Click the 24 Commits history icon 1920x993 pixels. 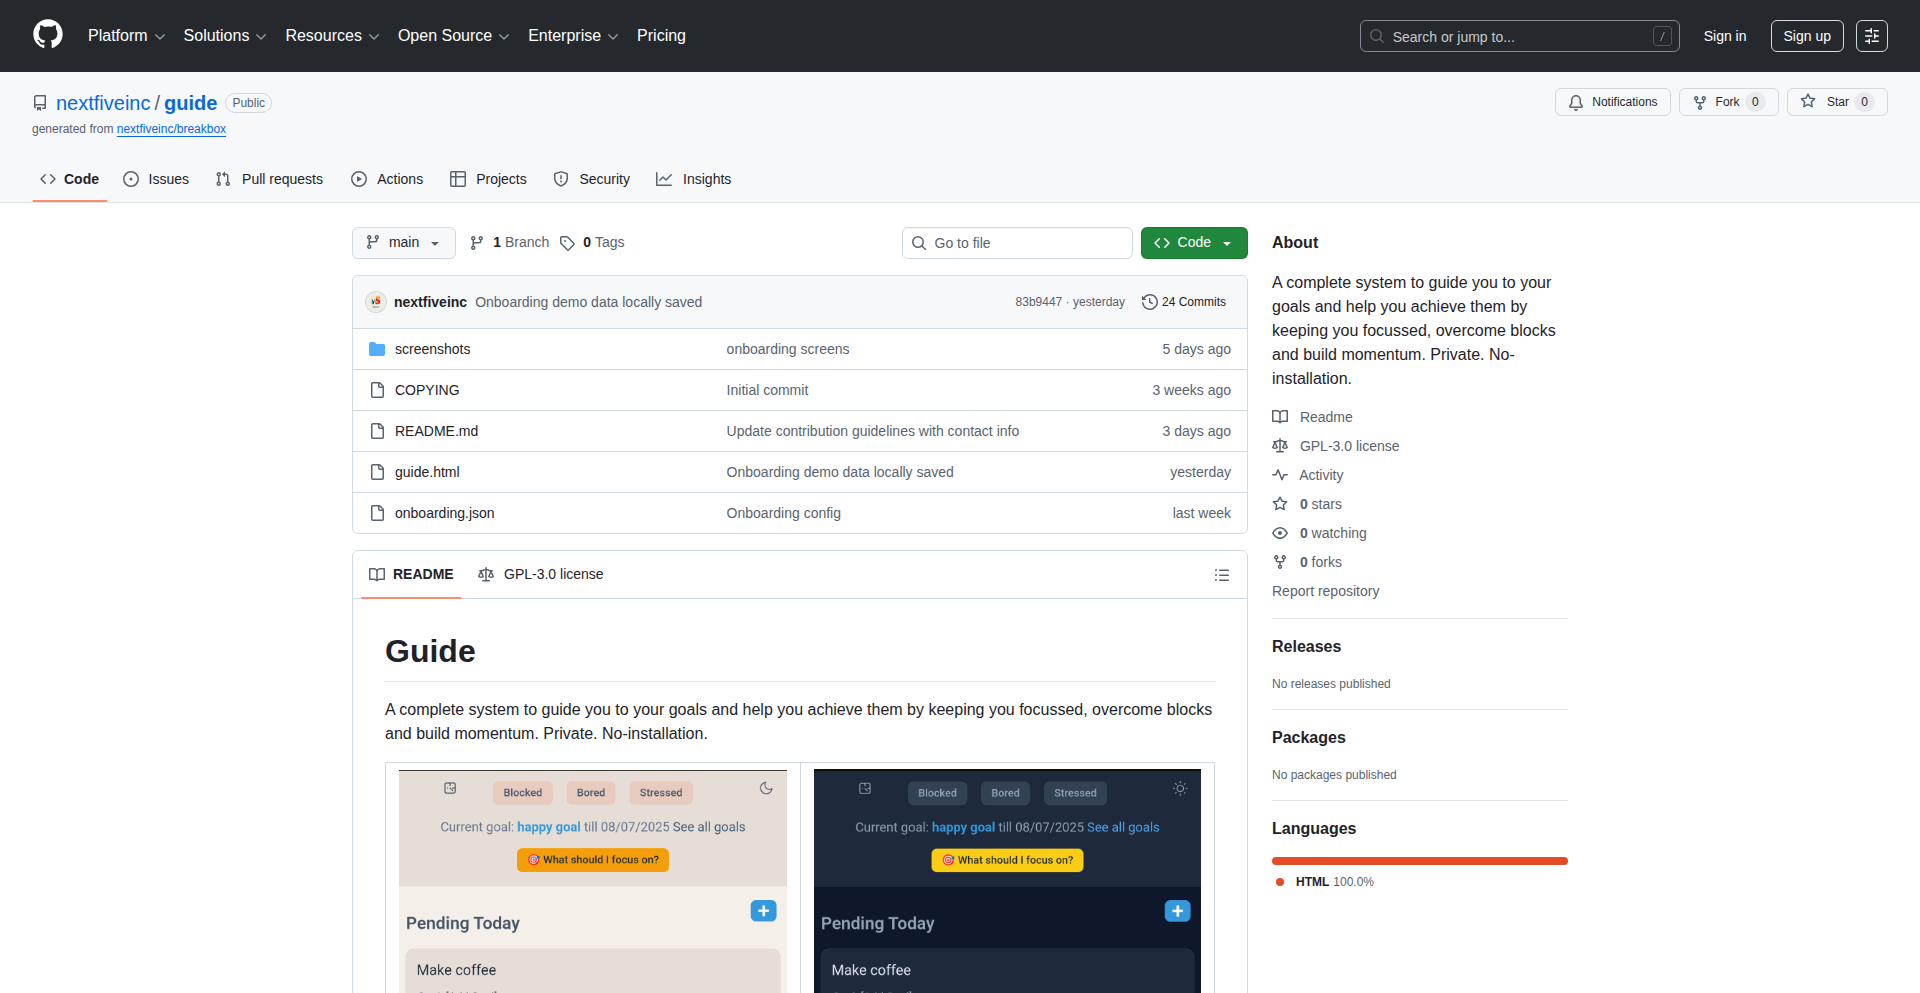coord(1150,302)
